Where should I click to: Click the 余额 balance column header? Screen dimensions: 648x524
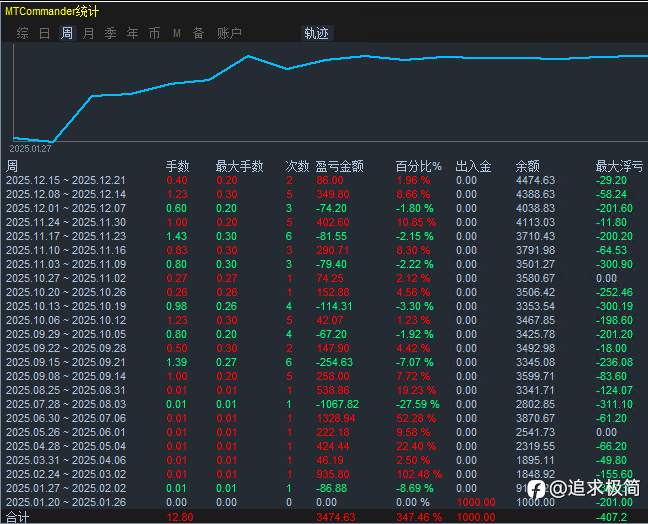(x=527, y=166)
